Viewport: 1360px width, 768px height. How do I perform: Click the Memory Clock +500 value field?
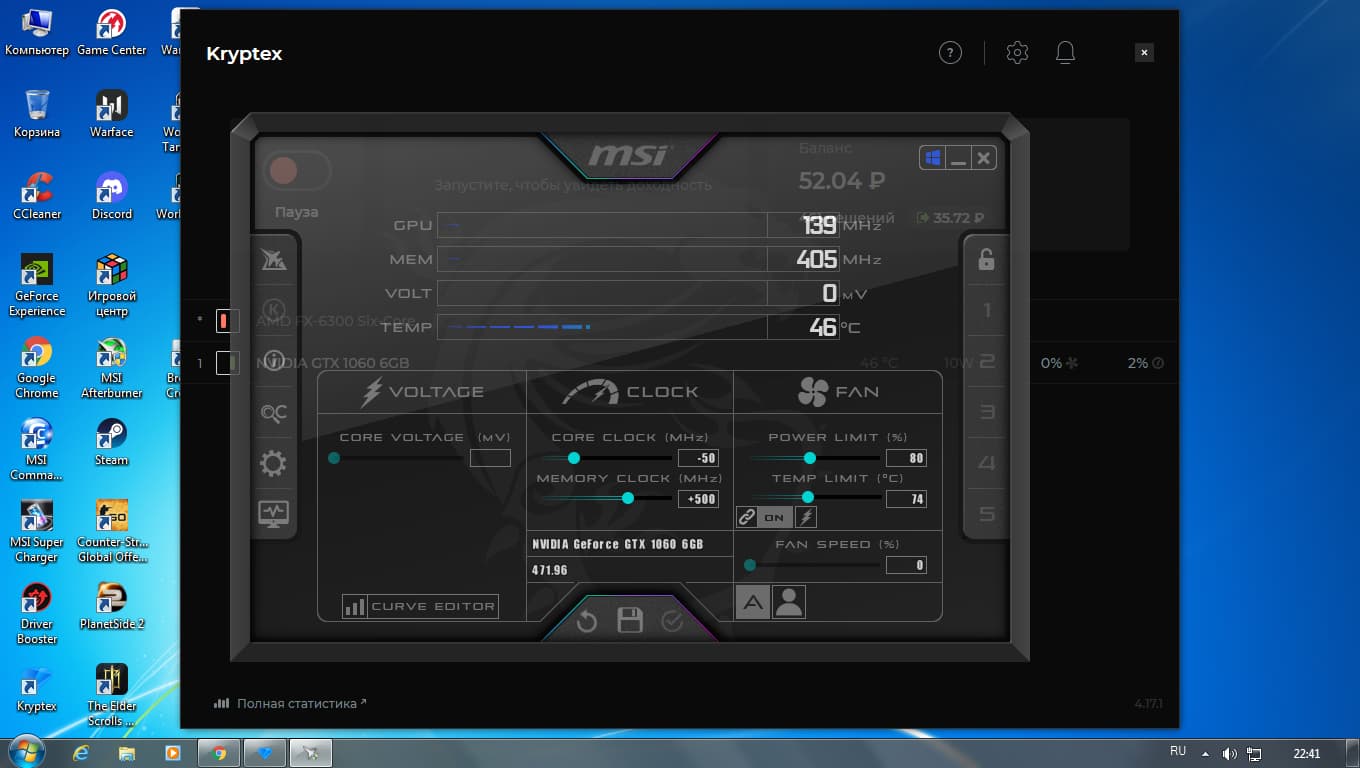tap(698, 499)
